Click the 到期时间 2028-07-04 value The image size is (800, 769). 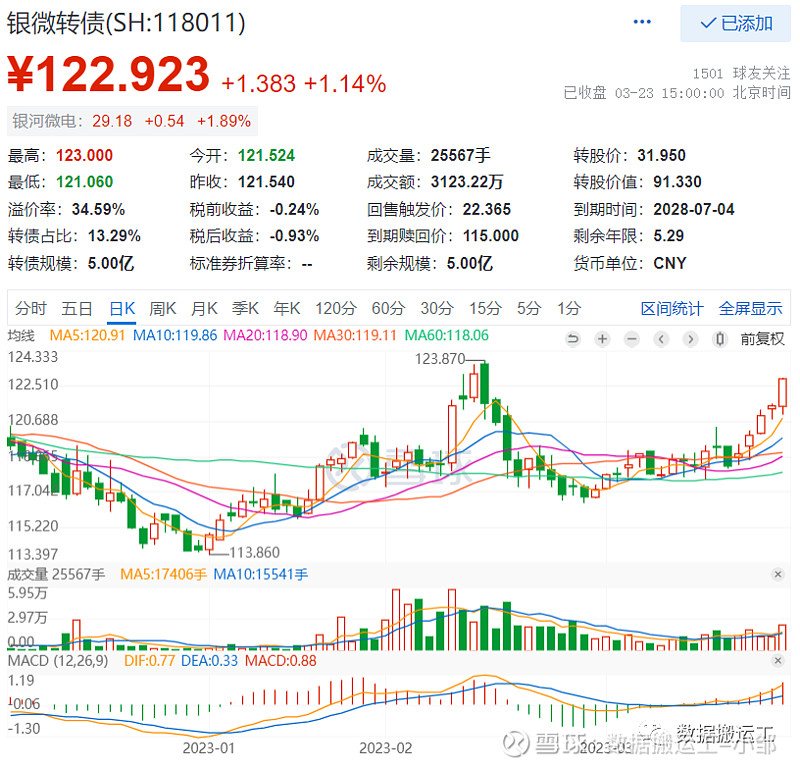694,209
